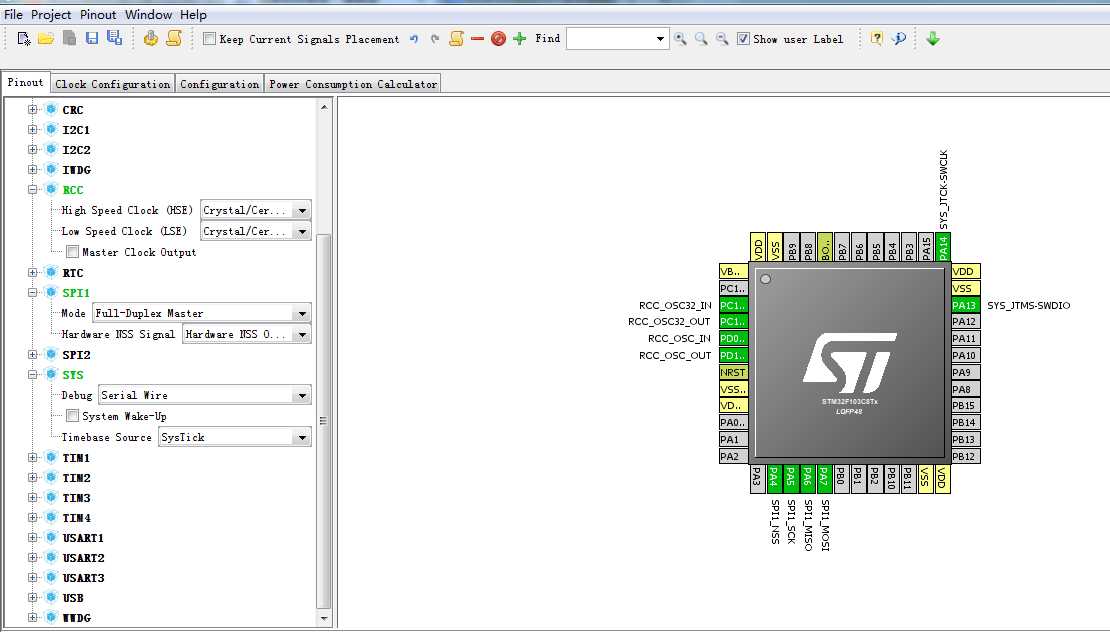This screenshot has height=633, width=1110.
Task: Click the cube icon beside IWDG
Action: click(51, 169)
